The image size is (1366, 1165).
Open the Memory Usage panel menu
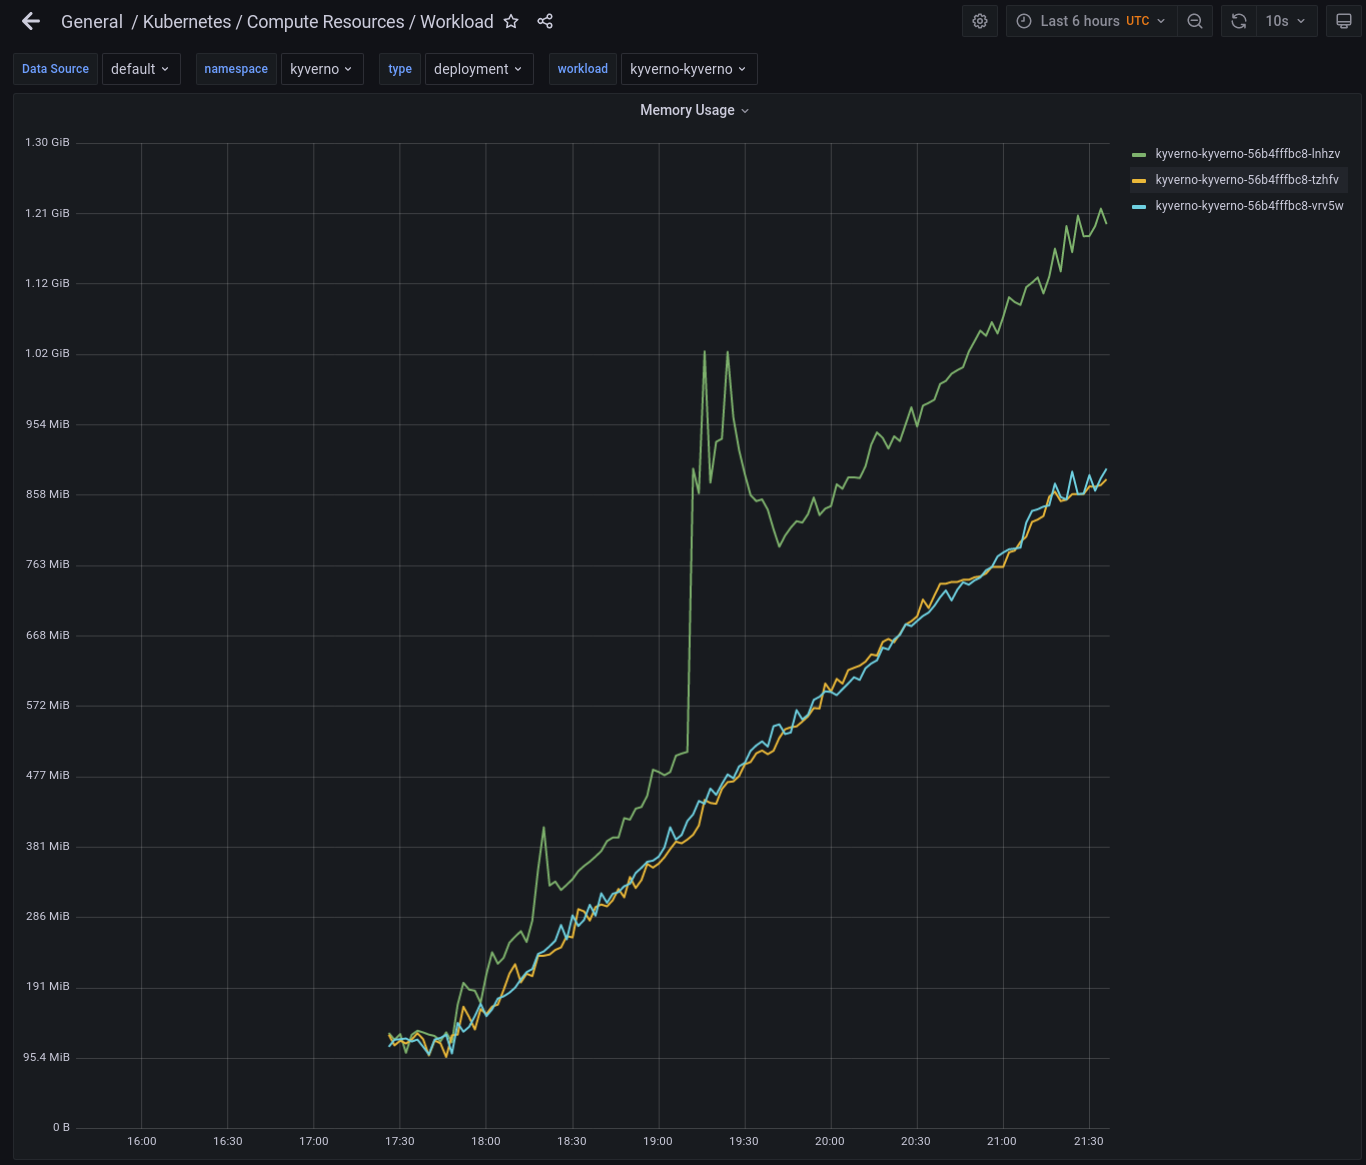[x=694, y=110]
